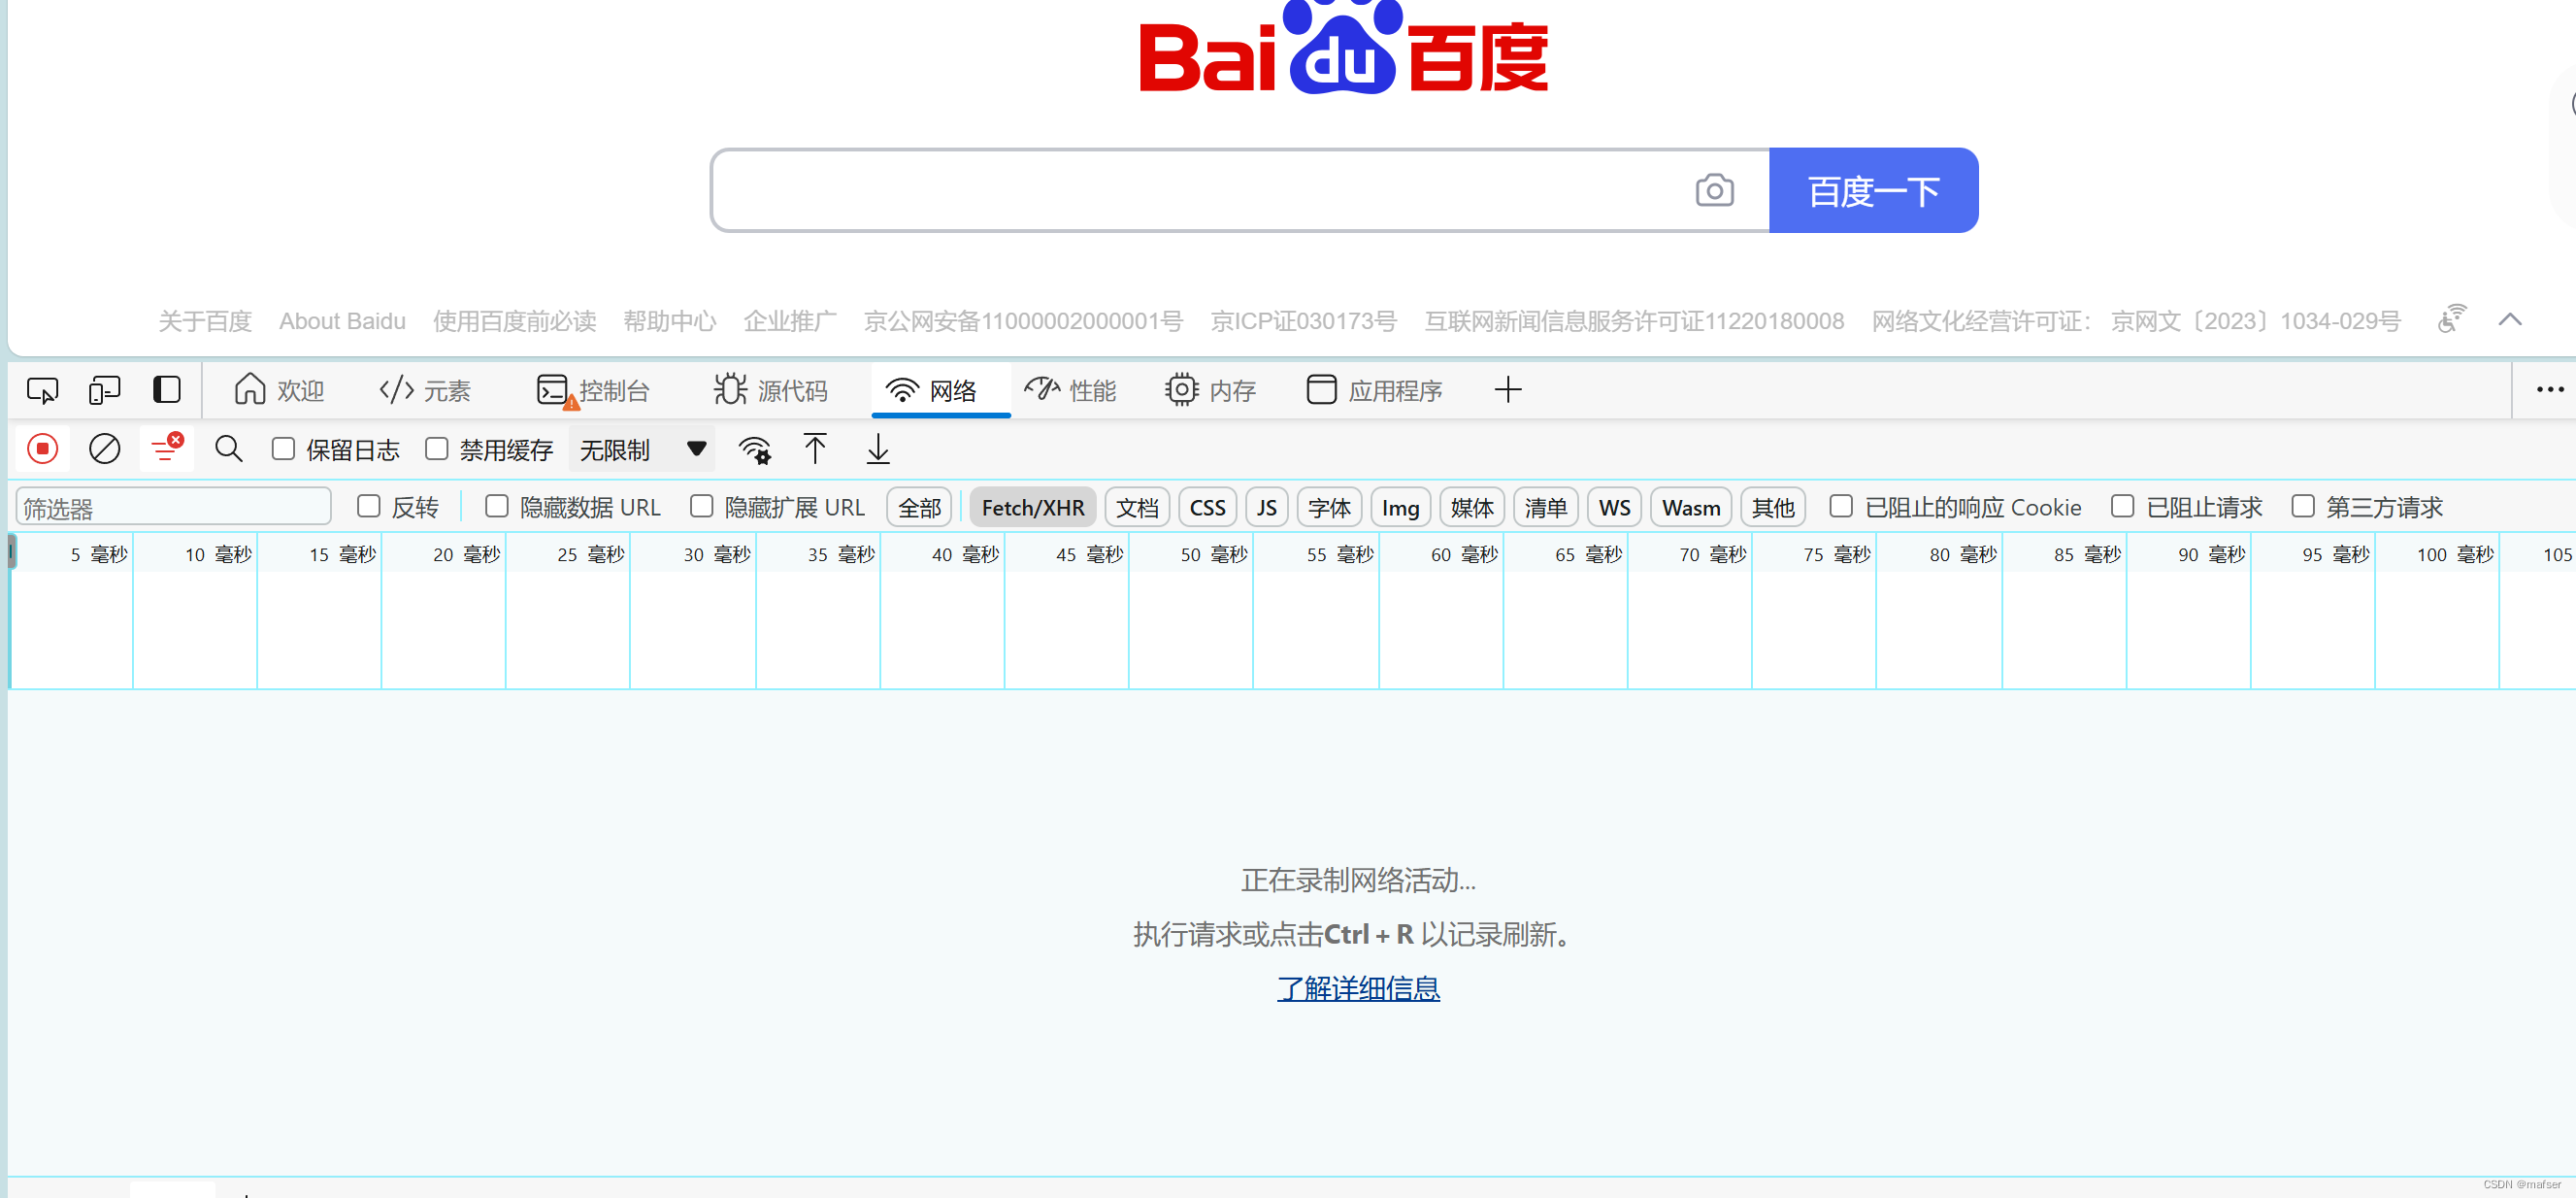The height and width of the screenshot is (1198, 2576).
Task: Clear the network log
Action: [105, 449]
